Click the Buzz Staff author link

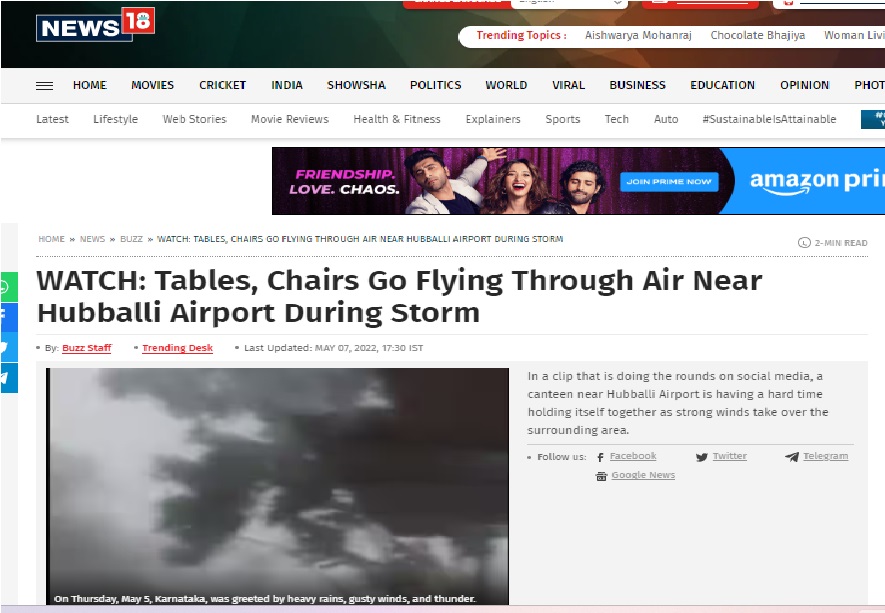point(87,348)
